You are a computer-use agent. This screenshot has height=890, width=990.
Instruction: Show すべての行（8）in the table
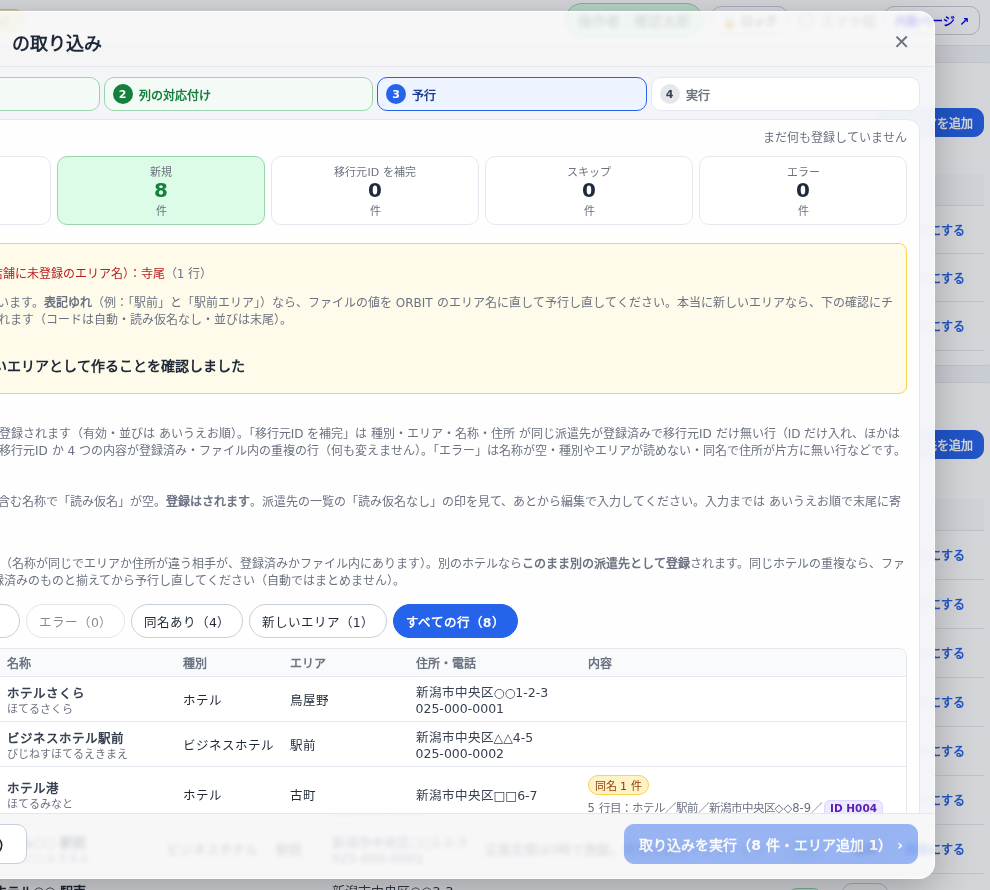pyautogui.click(x=455, y=622)
